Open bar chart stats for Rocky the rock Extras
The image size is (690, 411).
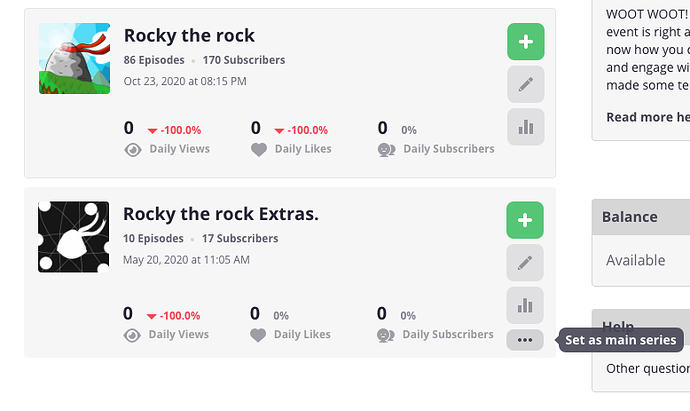(526, 306)
